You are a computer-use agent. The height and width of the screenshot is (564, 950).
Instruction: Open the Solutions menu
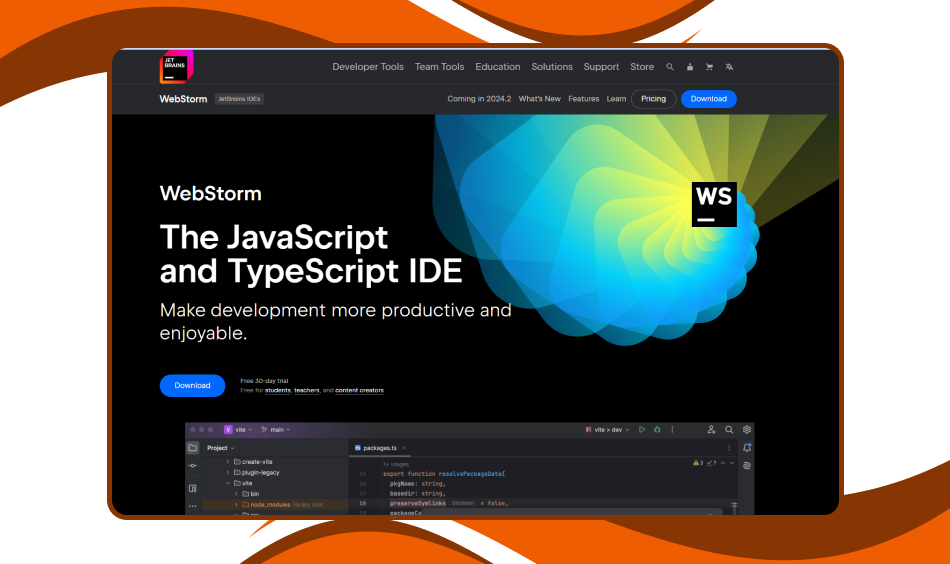(x=552, y=67)
